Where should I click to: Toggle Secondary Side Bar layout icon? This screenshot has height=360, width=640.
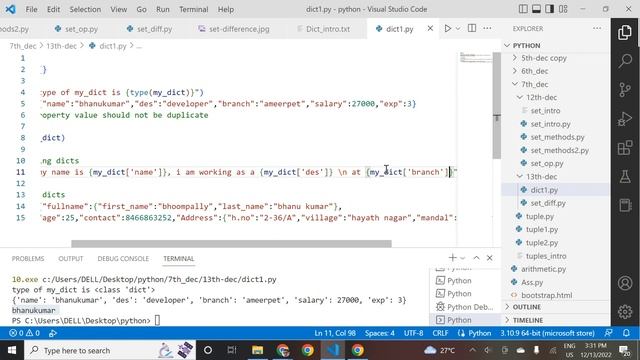click(x=550, y=9)
